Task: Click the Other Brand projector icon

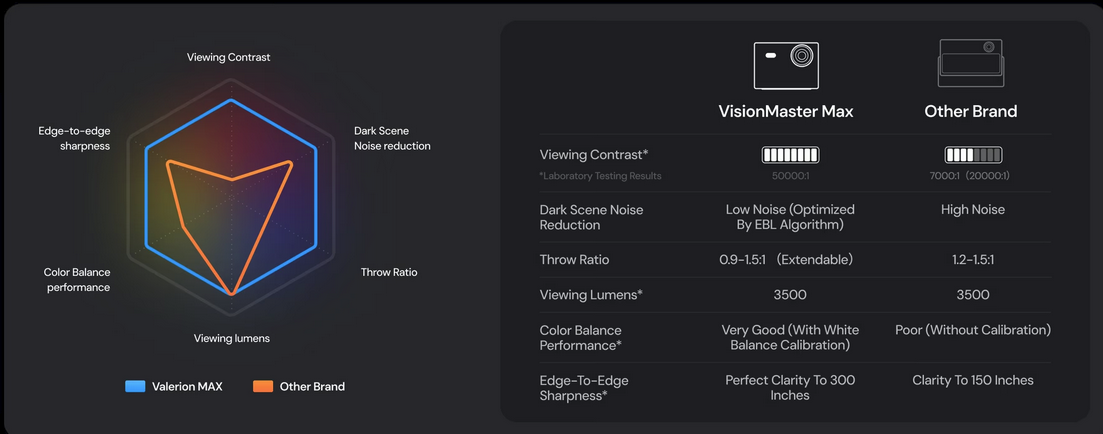Action: click(970, 64)
